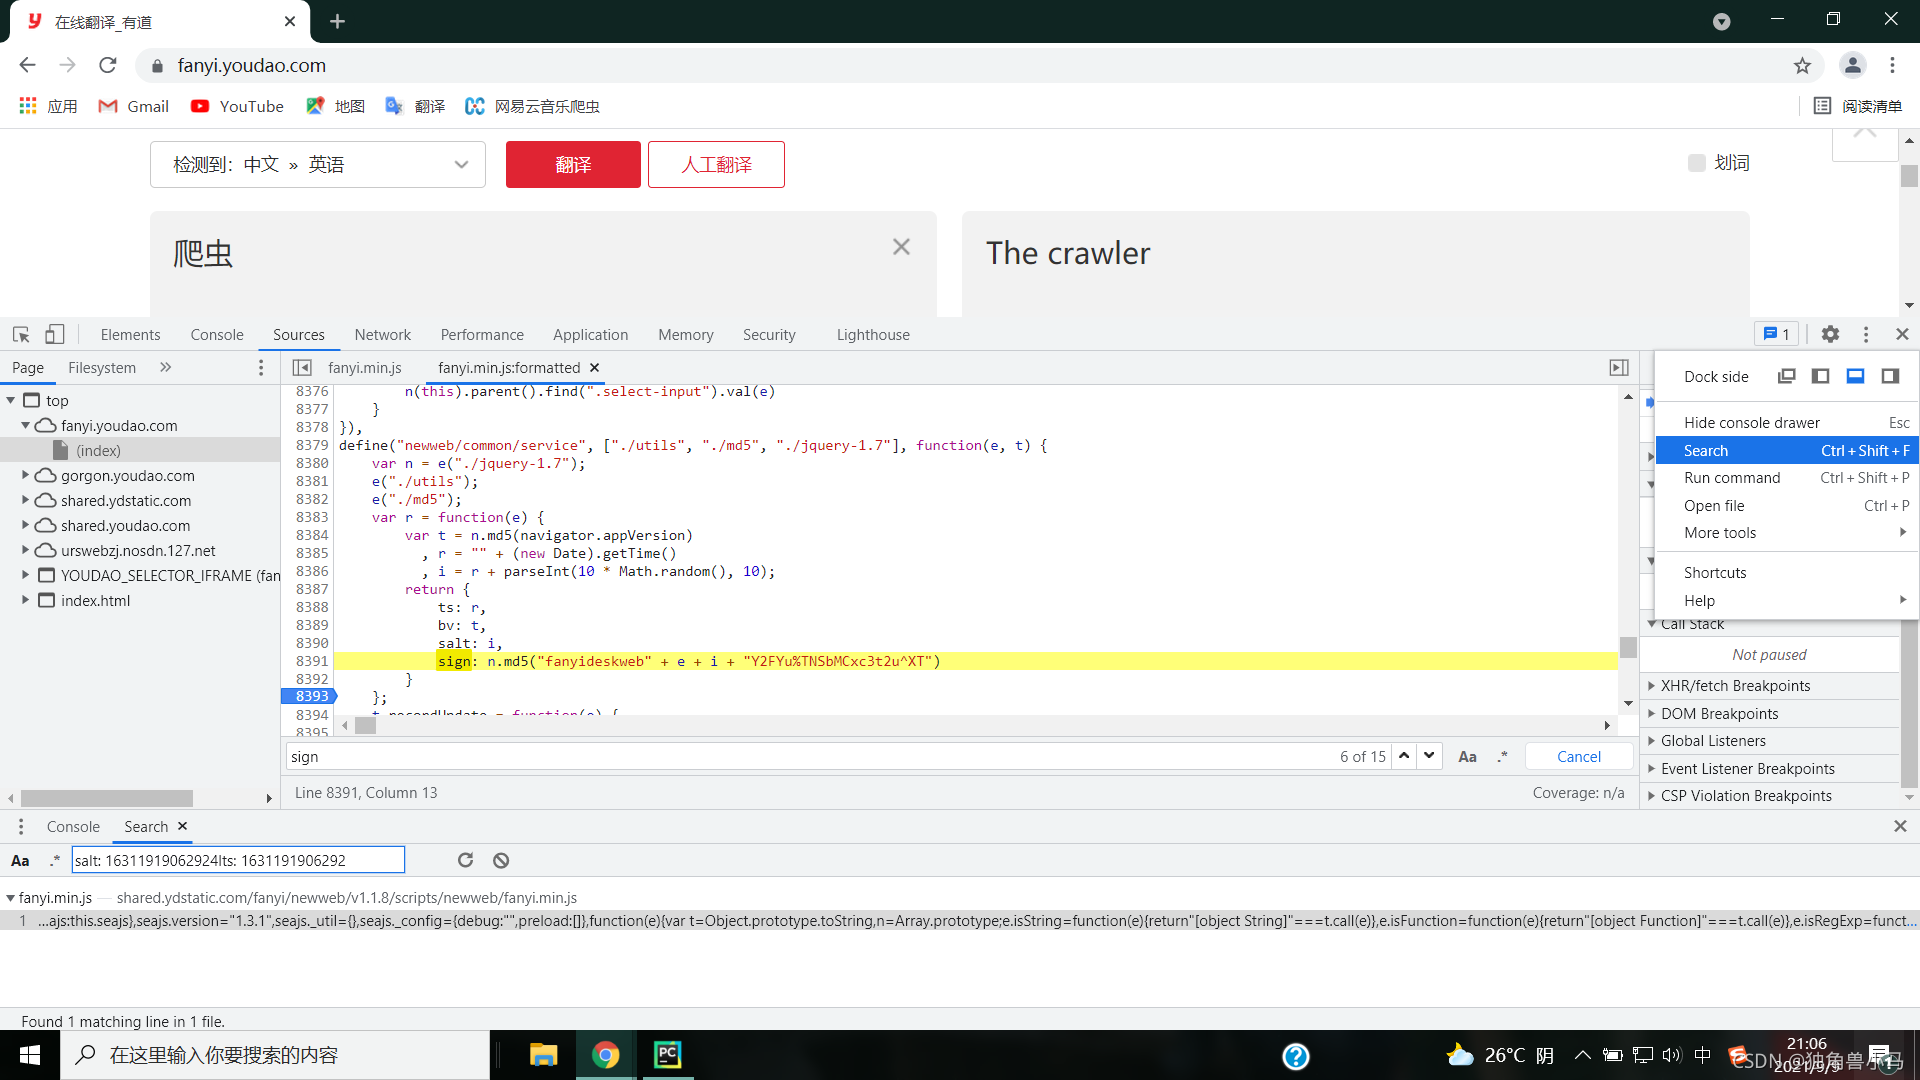1920x1080 pixels.
Task: Toggle match case in find bar
Action: coord(1467,757)
